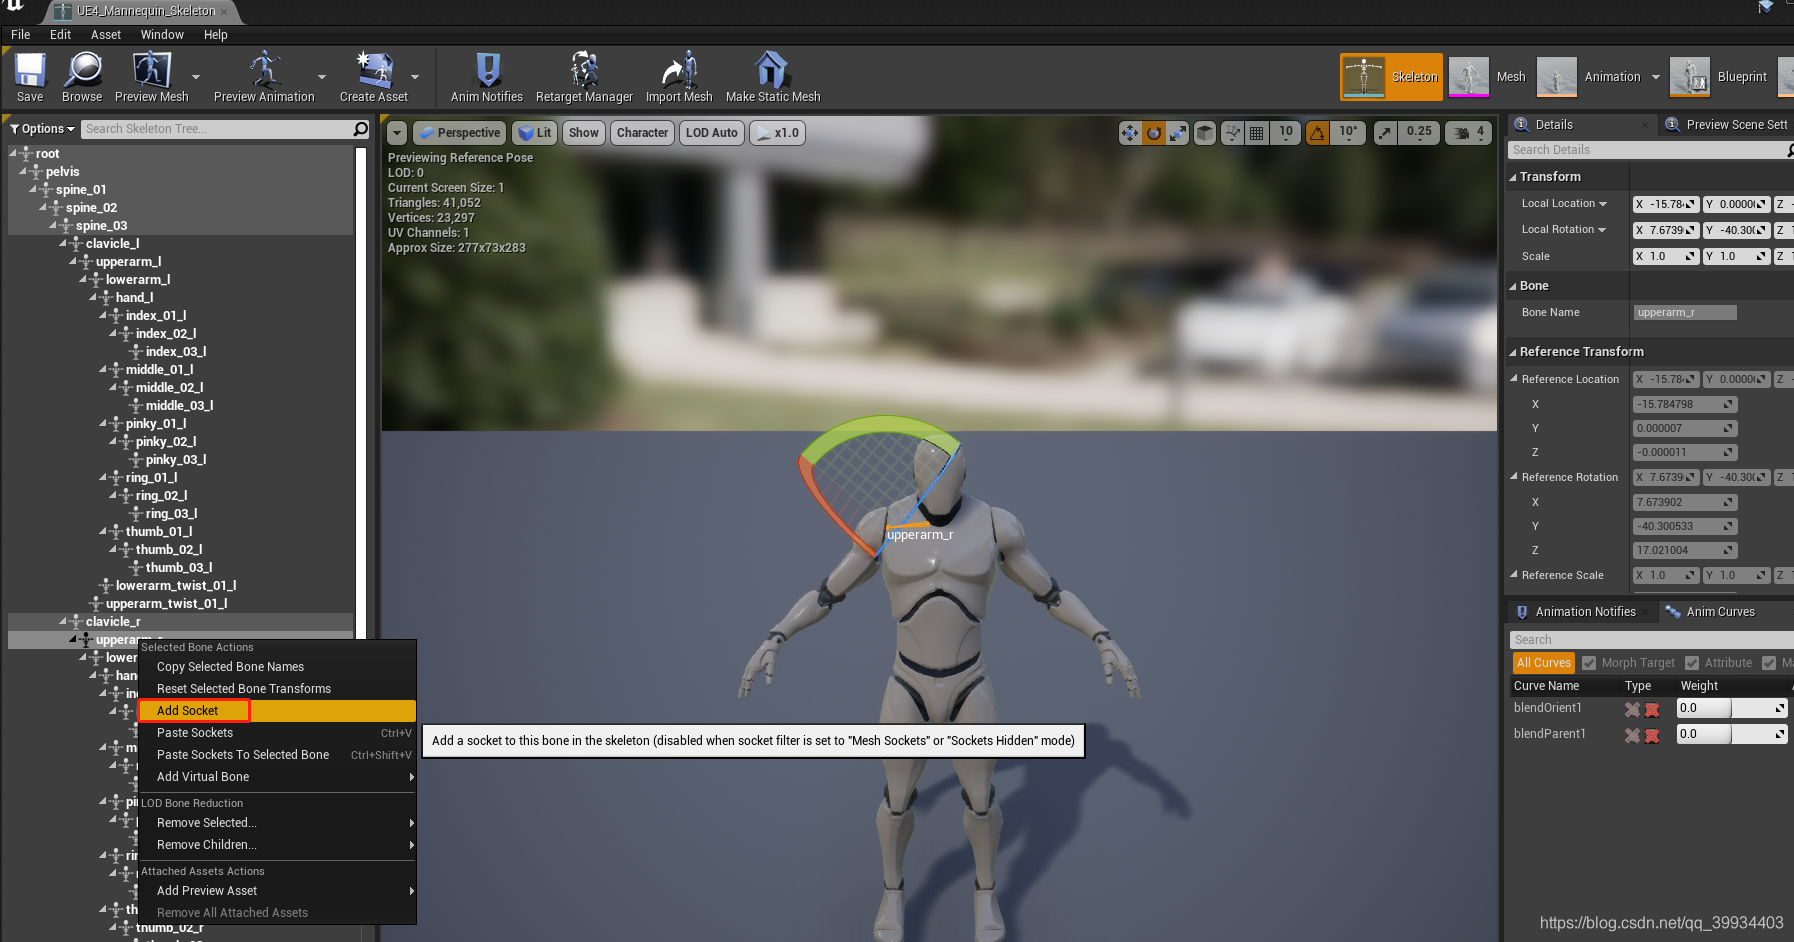Image resolution: width=1794 pixels, height=942 pixels.
Task: Import a new mesh
Action: pos(677,77)
